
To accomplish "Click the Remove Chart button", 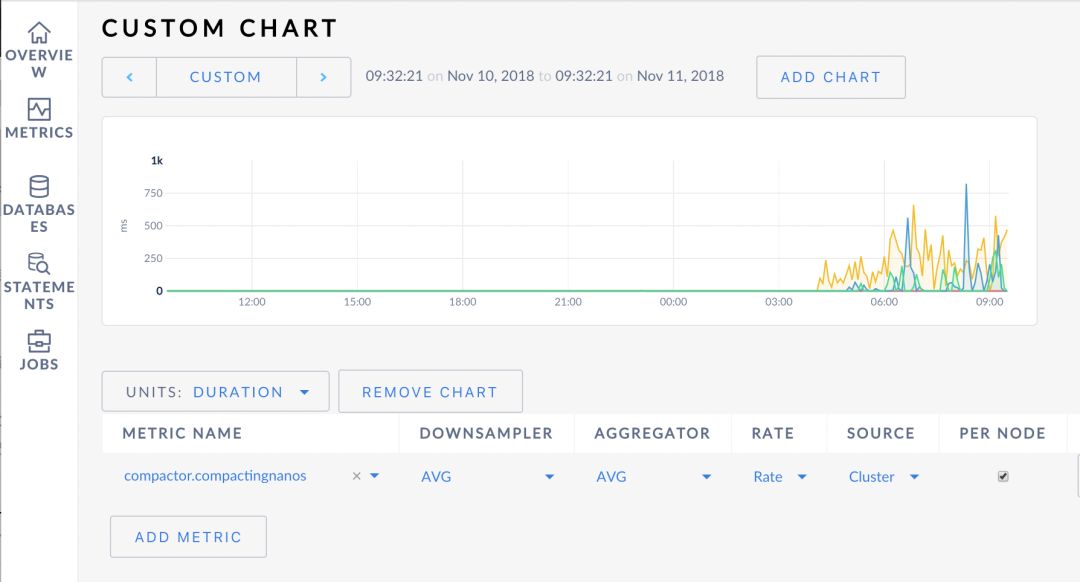I will pos(430,392).
